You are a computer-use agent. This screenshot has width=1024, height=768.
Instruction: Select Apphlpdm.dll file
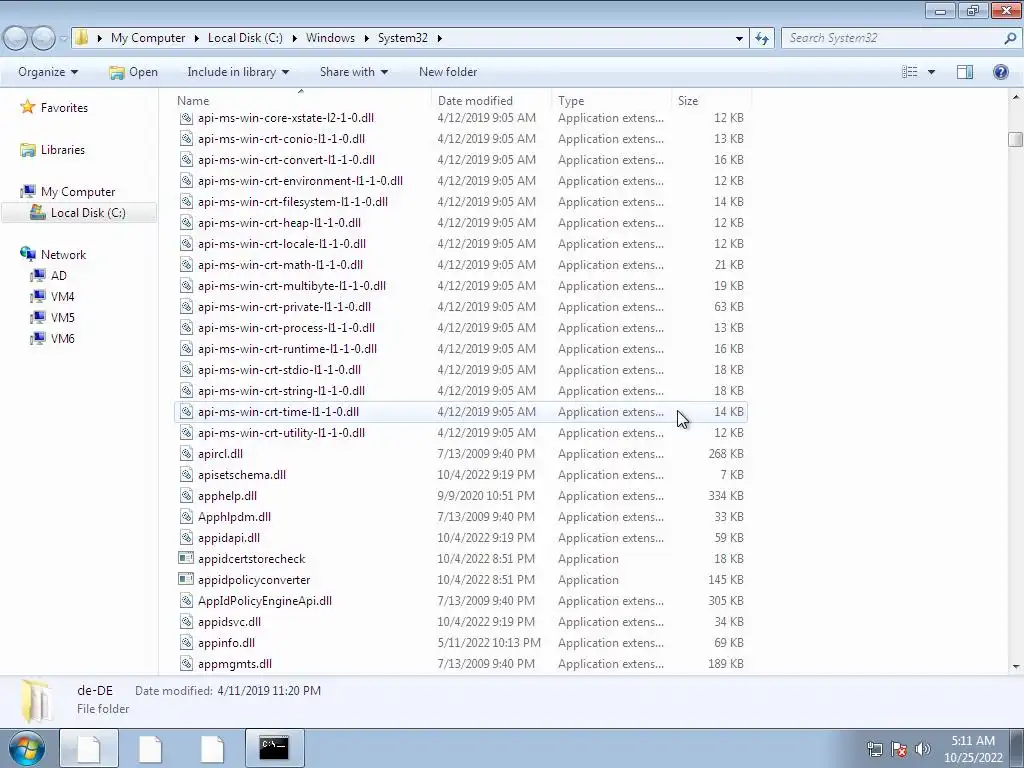click(x=461, y=517)
